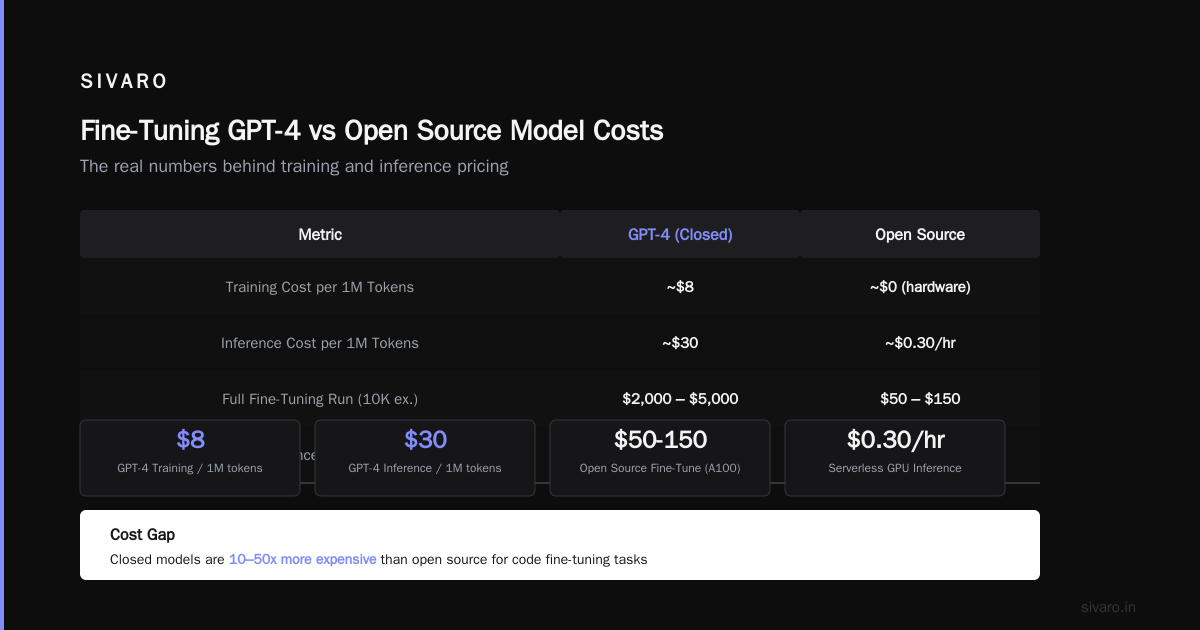
Task: Click the 'Full Fine-Tuning Run (10K ex.)' row label
Action: [x=320, y=399]
